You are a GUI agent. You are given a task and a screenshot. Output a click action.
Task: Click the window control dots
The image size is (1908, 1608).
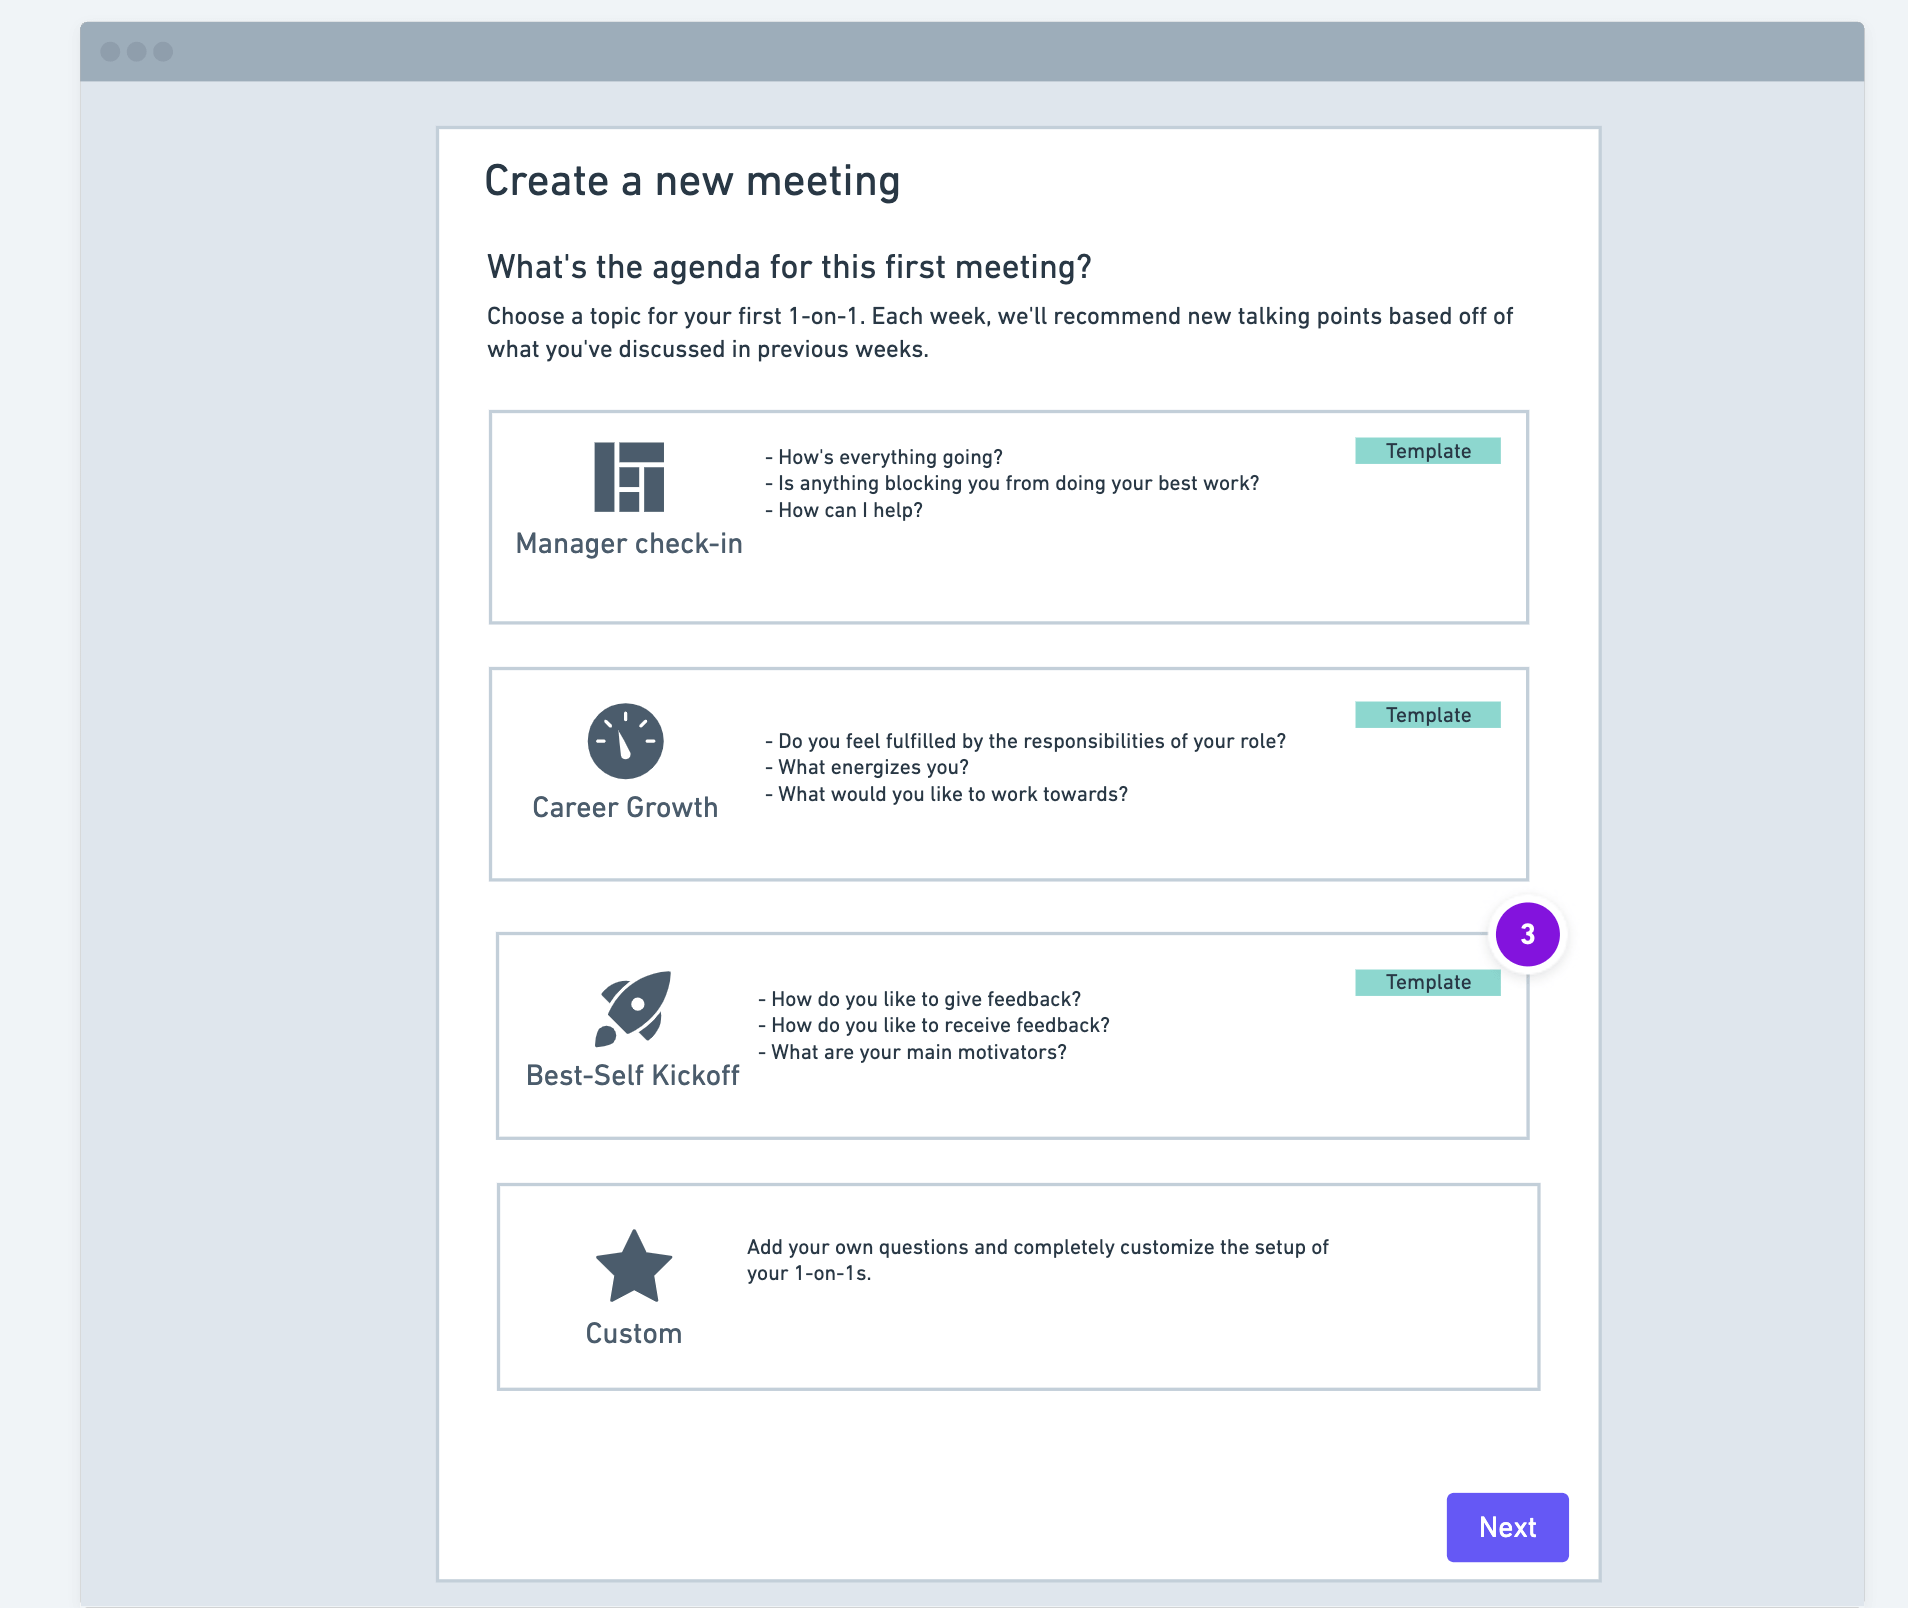(136, 50)
